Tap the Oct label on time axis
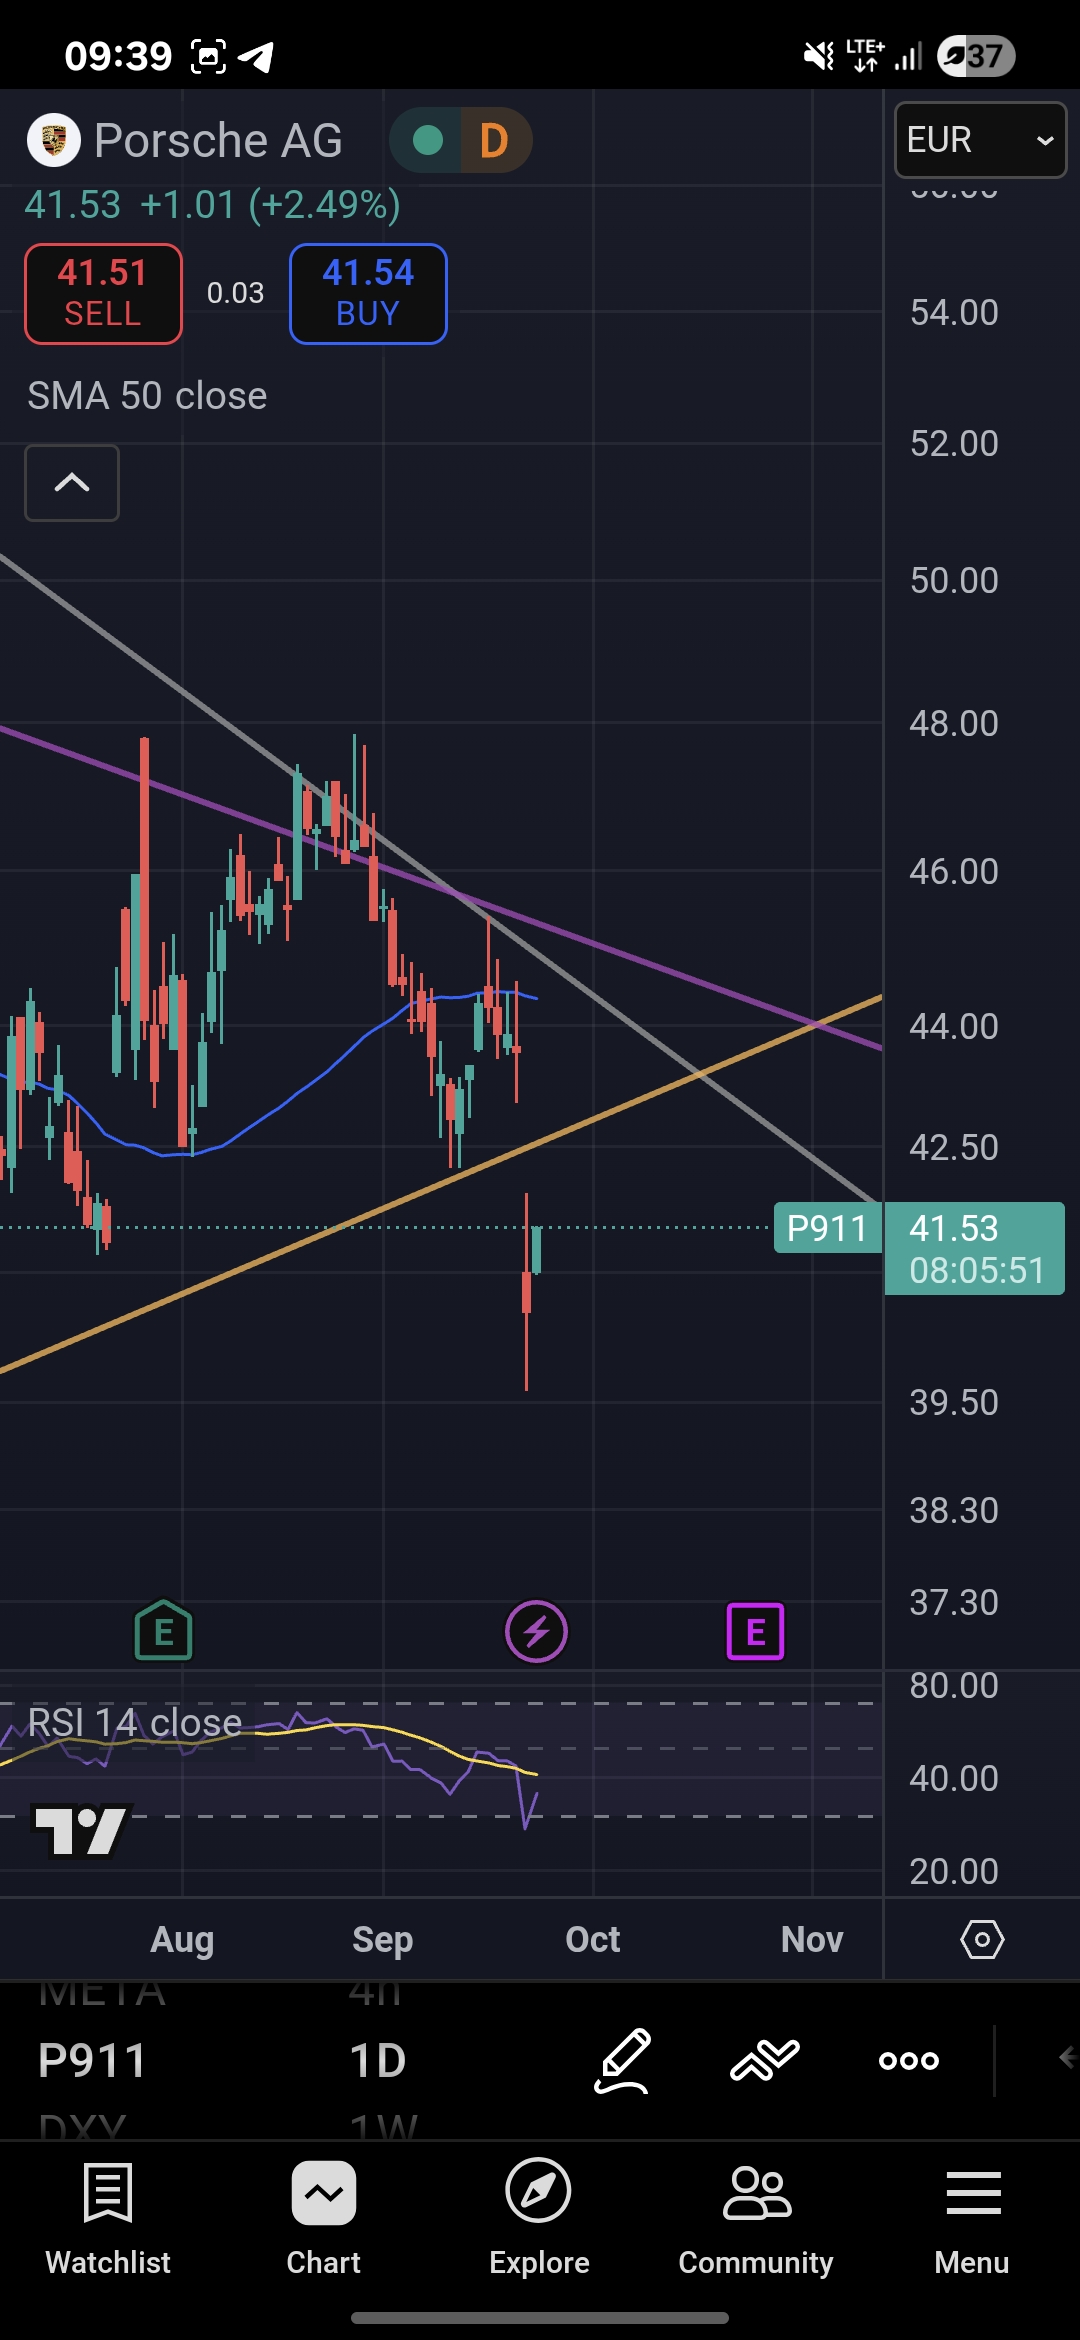The width and height of the screenshot is (1080, 2340). [x=593, y=1939]
